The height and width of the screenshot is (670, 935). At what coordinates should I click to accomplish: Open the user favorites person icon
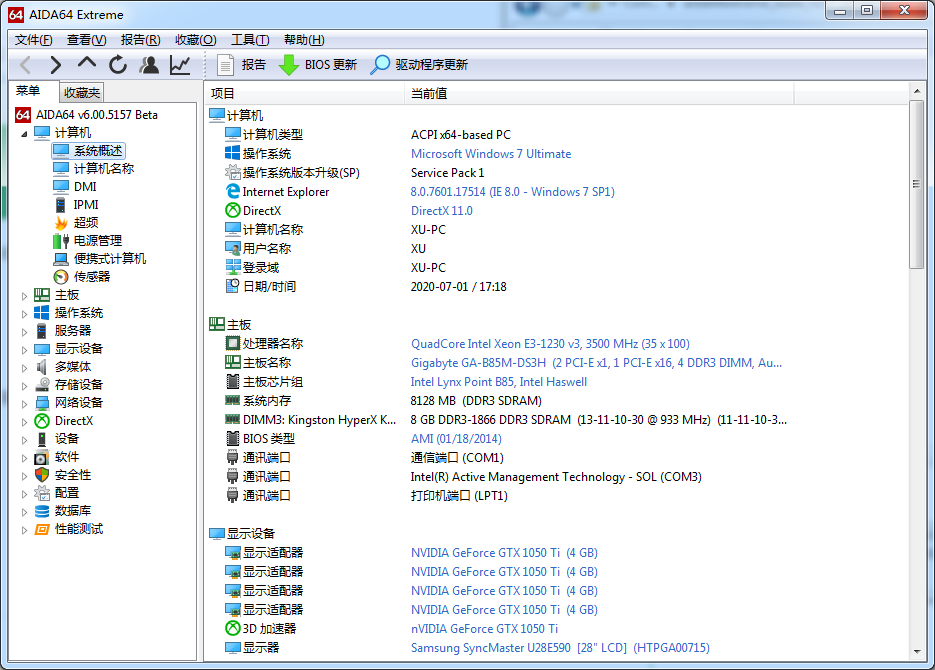(x=149, y=65)
